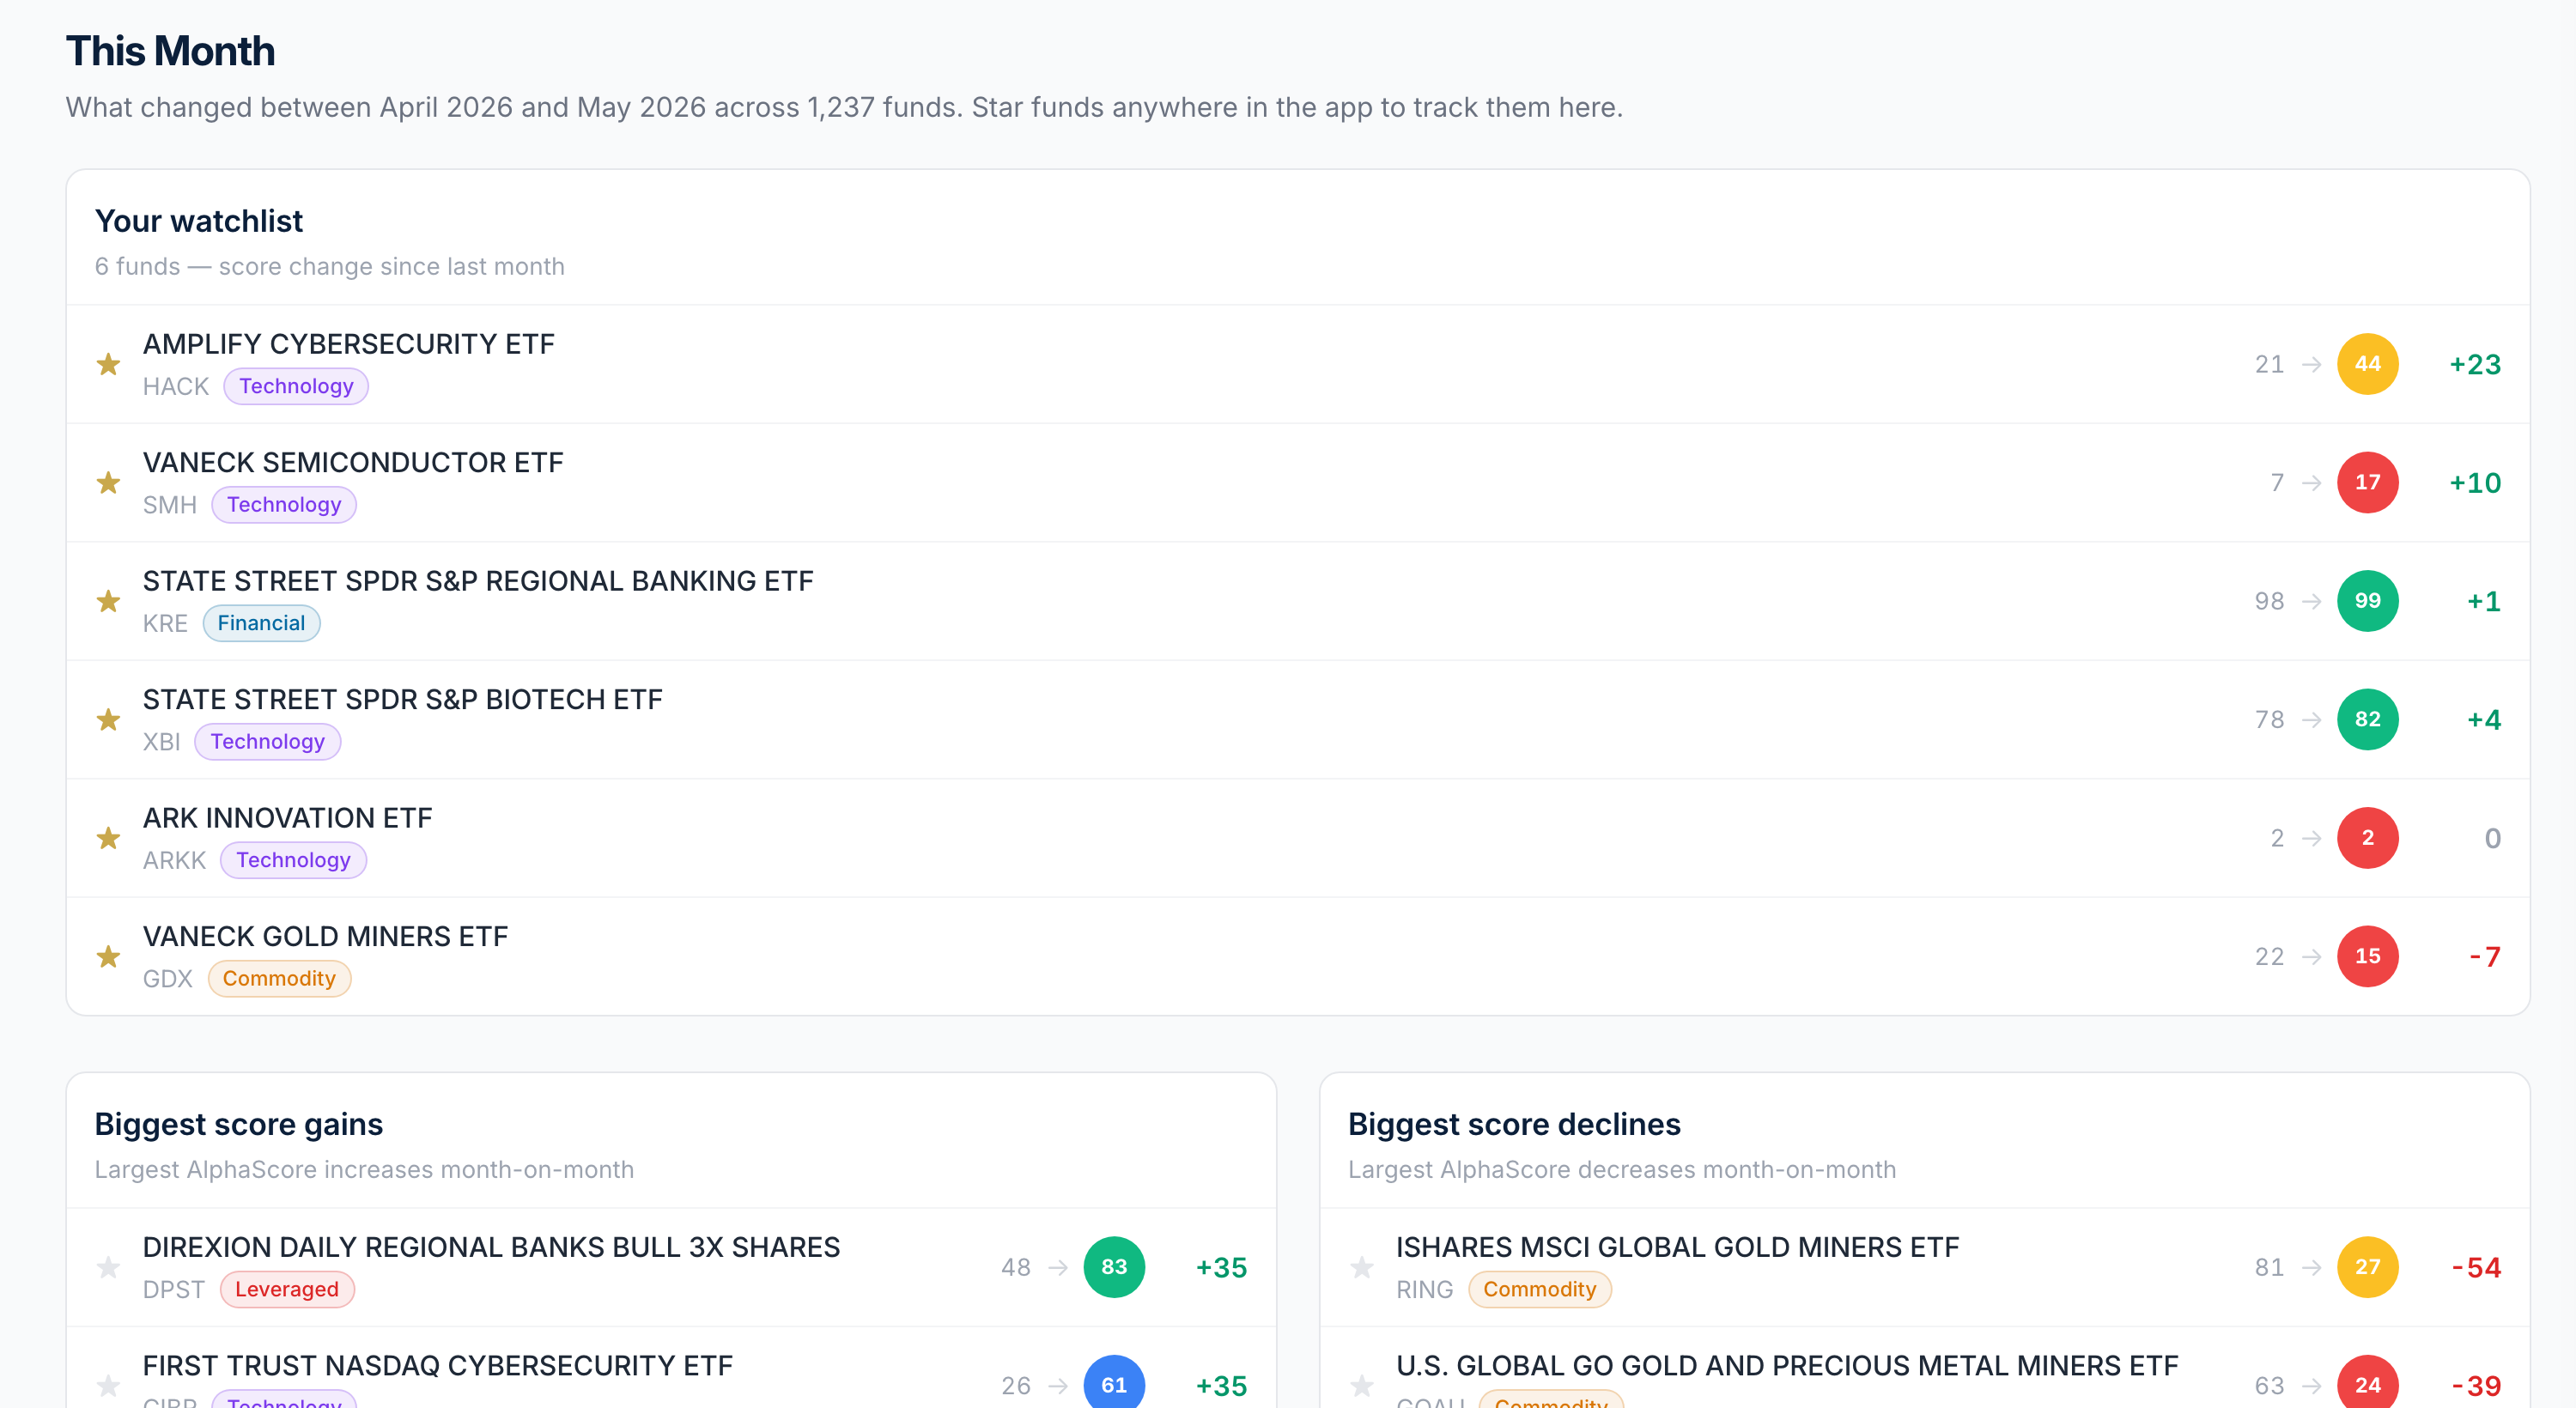Click the This Month page title
Image resolution: width=2576 pixels, height=1408 pixels.
(x=170, y=51)
